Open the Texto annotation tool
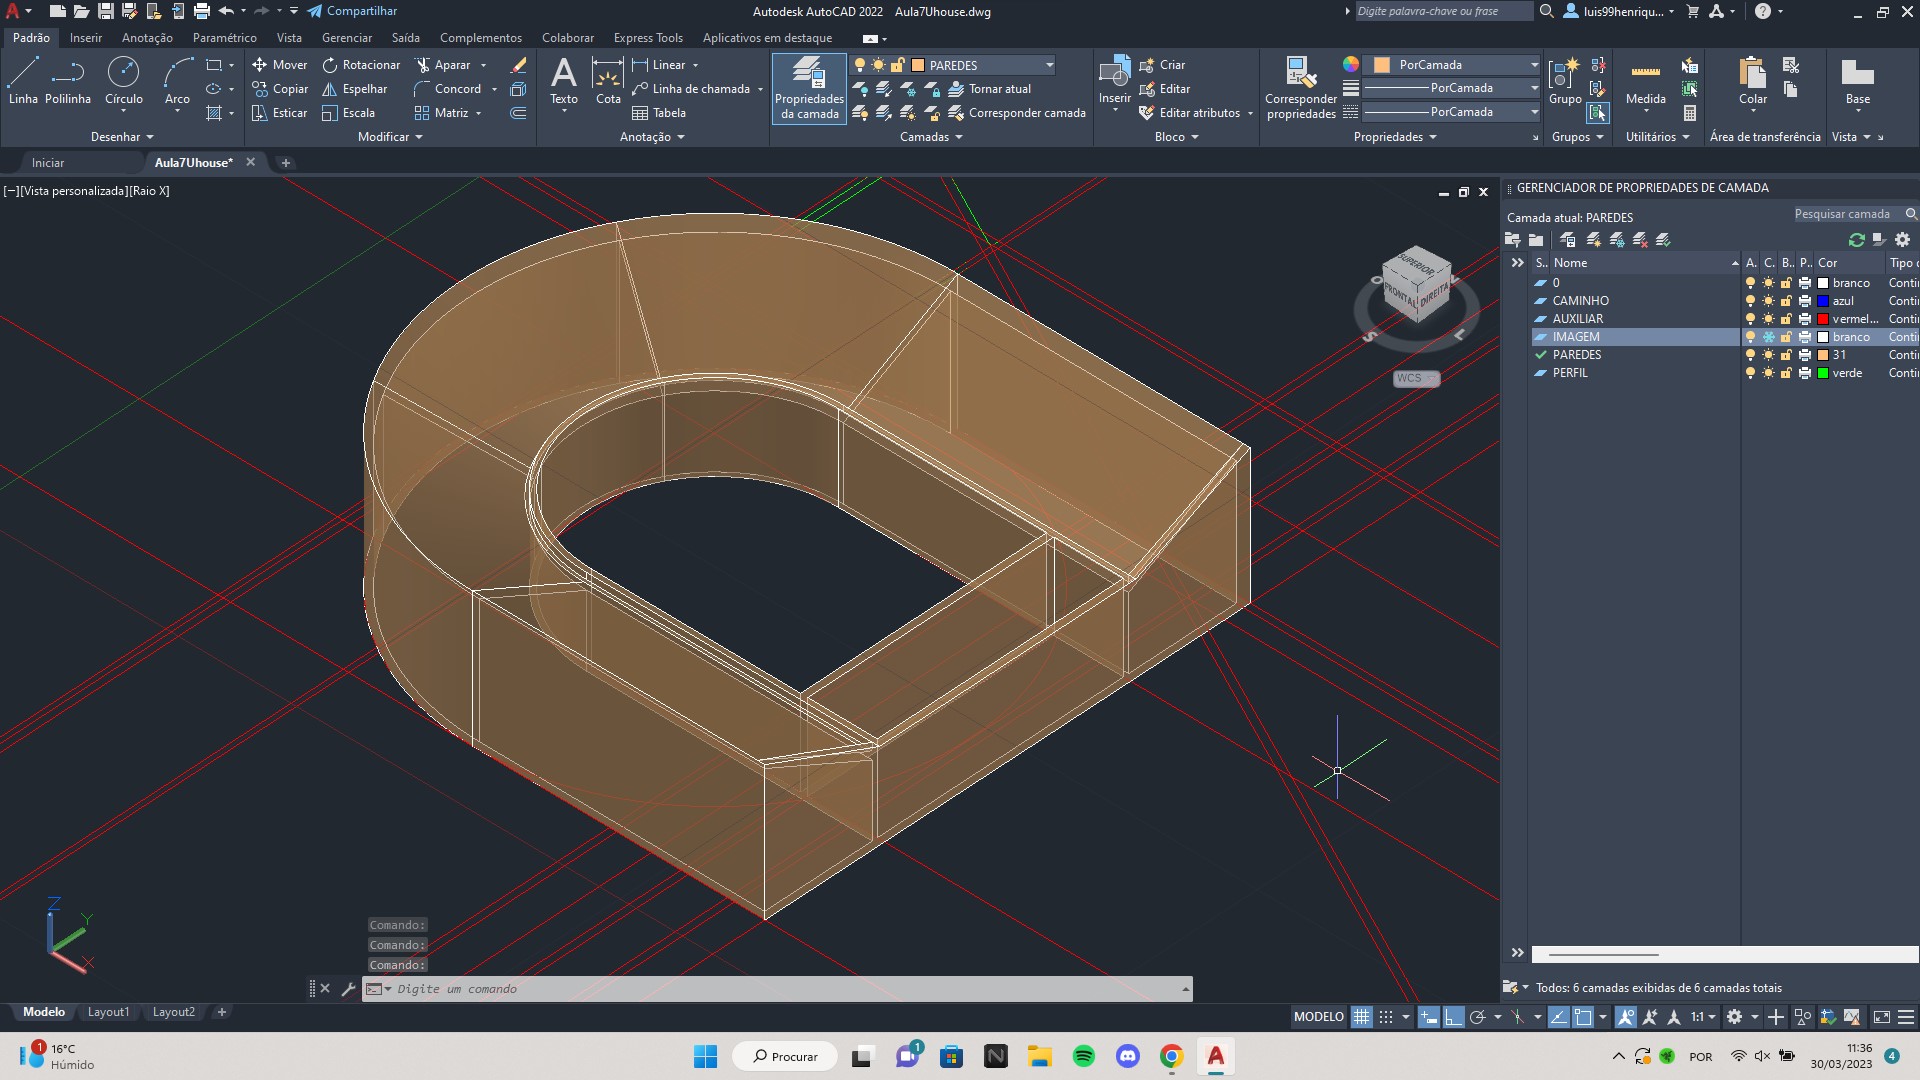 click(x=564, y=81)
